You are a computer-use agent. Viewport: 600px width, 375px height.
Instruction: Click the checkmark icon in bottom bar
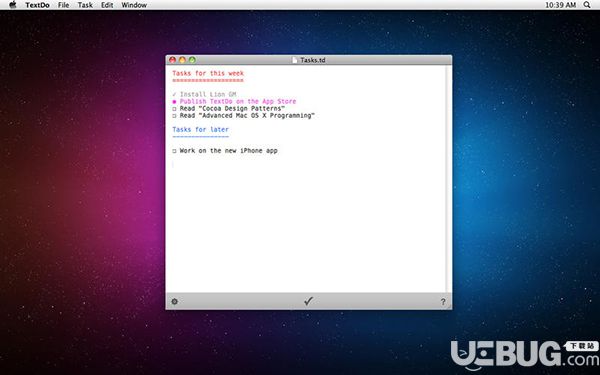[308, 301]
